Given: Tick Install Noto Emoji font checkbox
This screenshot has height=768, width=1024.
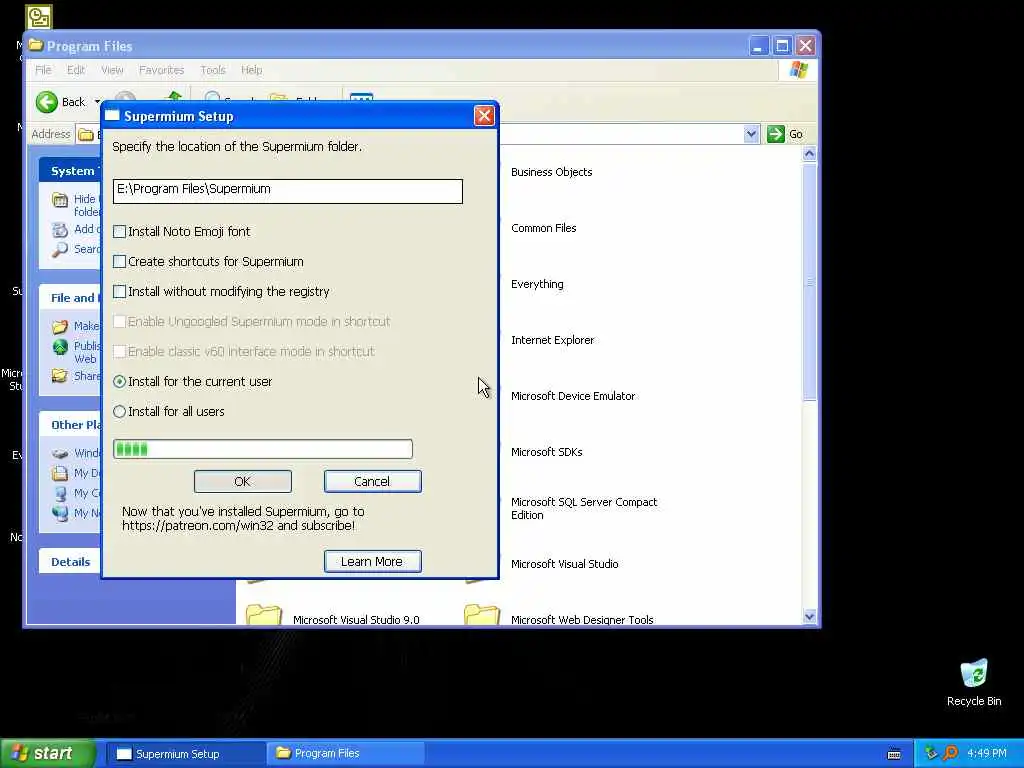Looking at the screenshot, I should click(120, 231).
